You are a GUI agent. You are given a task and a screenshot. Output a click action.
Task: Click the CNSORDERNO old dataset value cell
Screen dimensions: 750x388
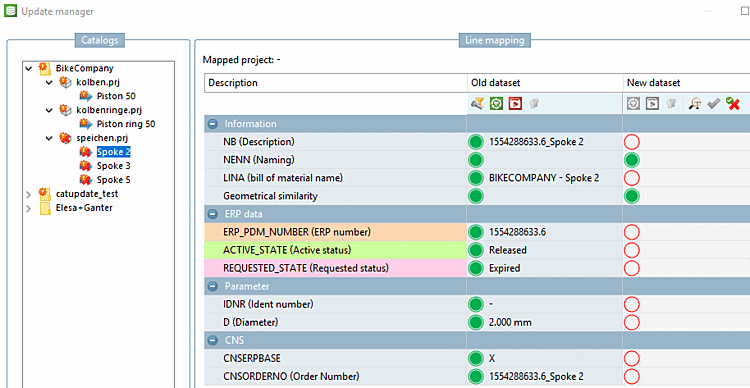pos(544,377)
